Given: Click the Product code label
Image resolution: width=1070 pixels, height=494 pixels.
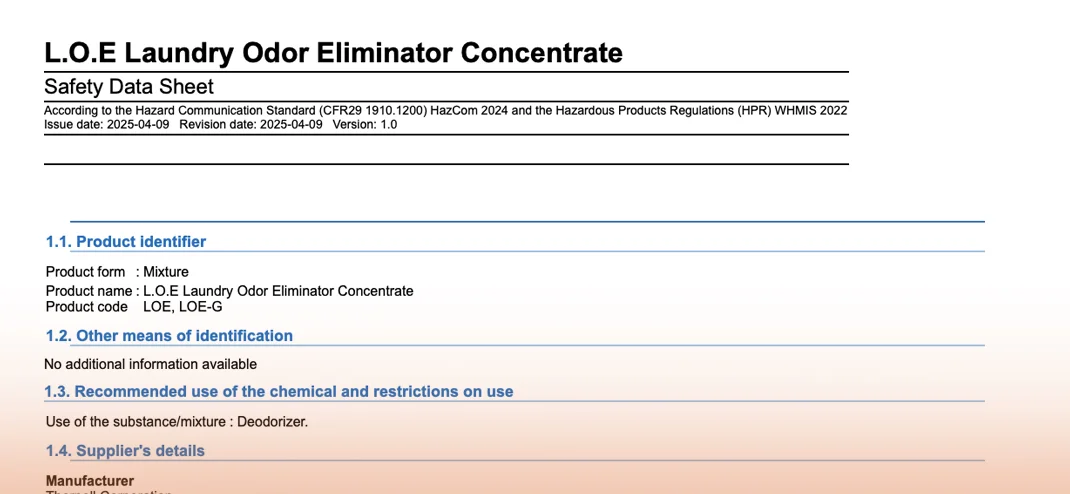Looking at the screenshot, I should point(87,306).
